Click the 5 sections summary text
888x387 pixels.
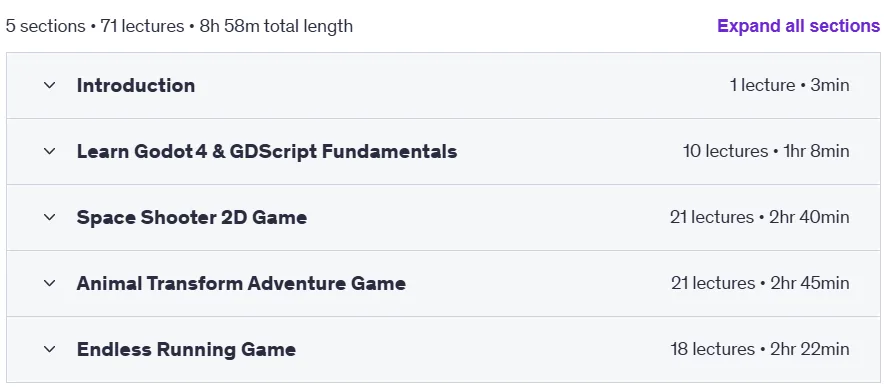45,27
